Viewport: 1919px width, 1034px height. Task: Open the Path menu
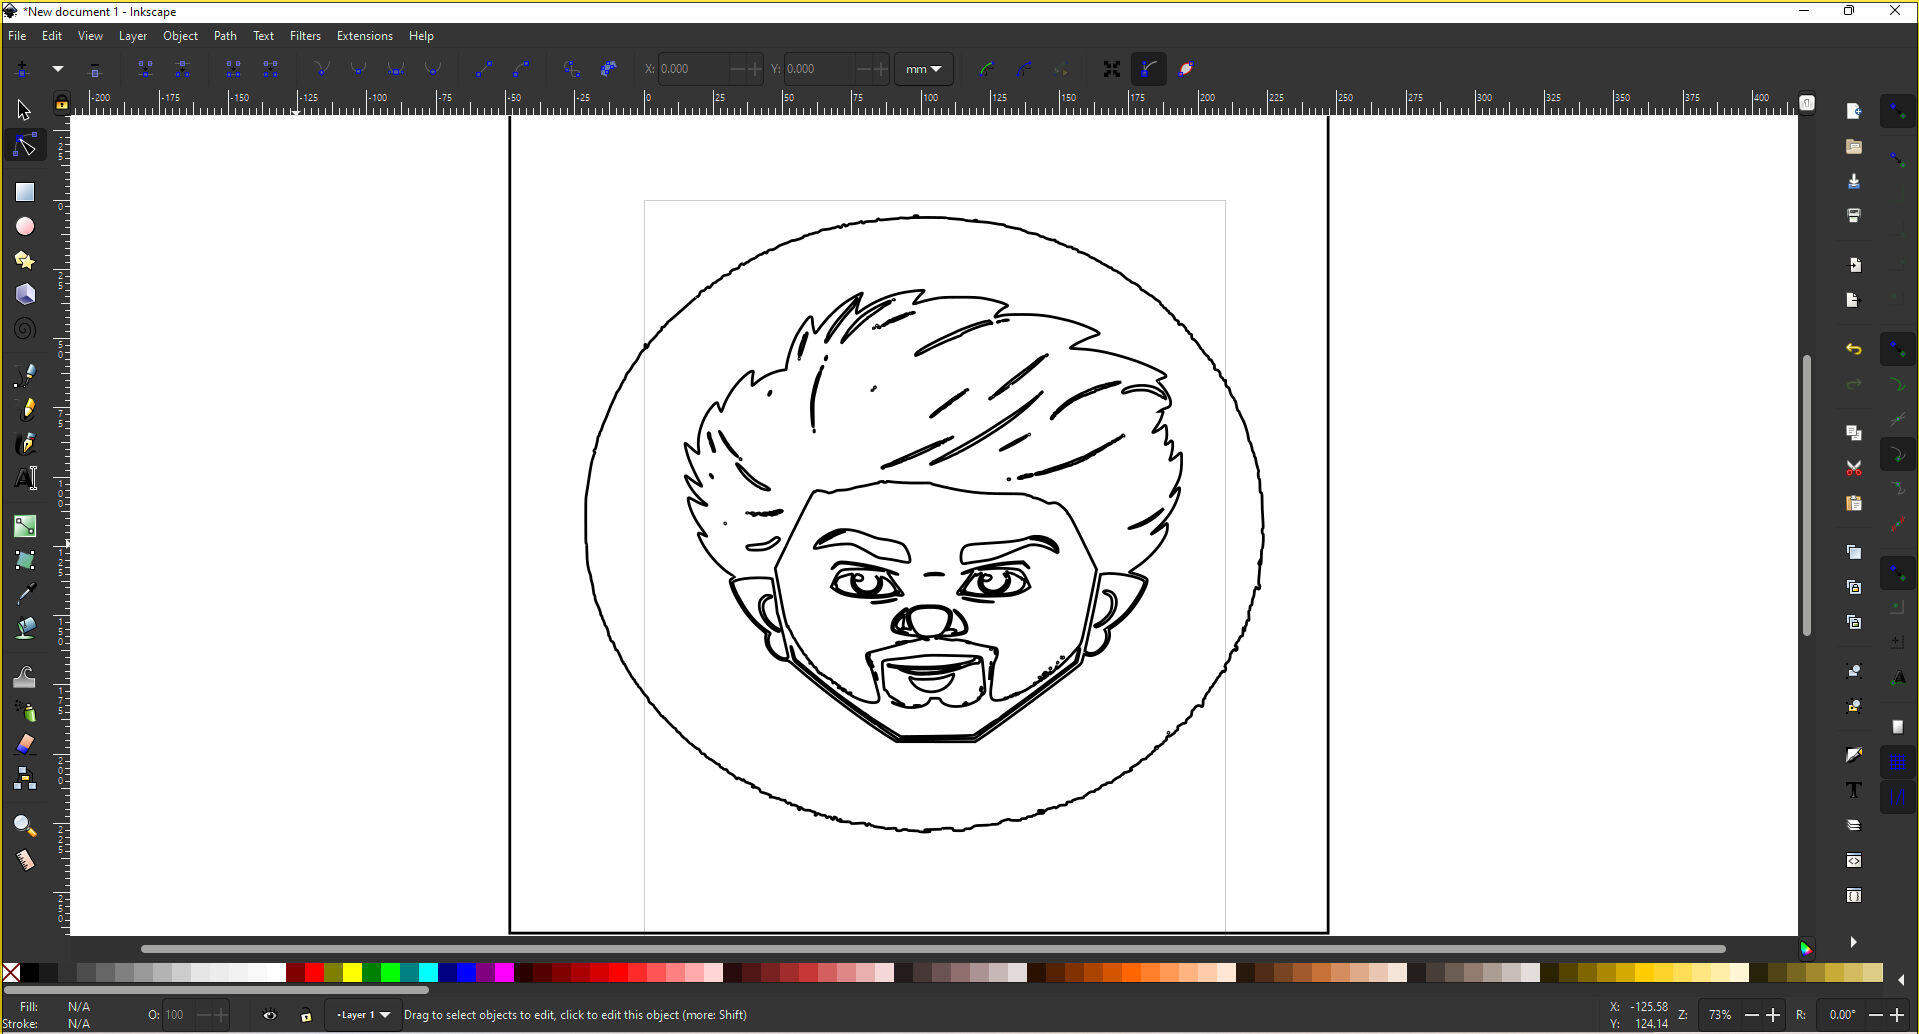pyautogui.click(x=225, y=36)
